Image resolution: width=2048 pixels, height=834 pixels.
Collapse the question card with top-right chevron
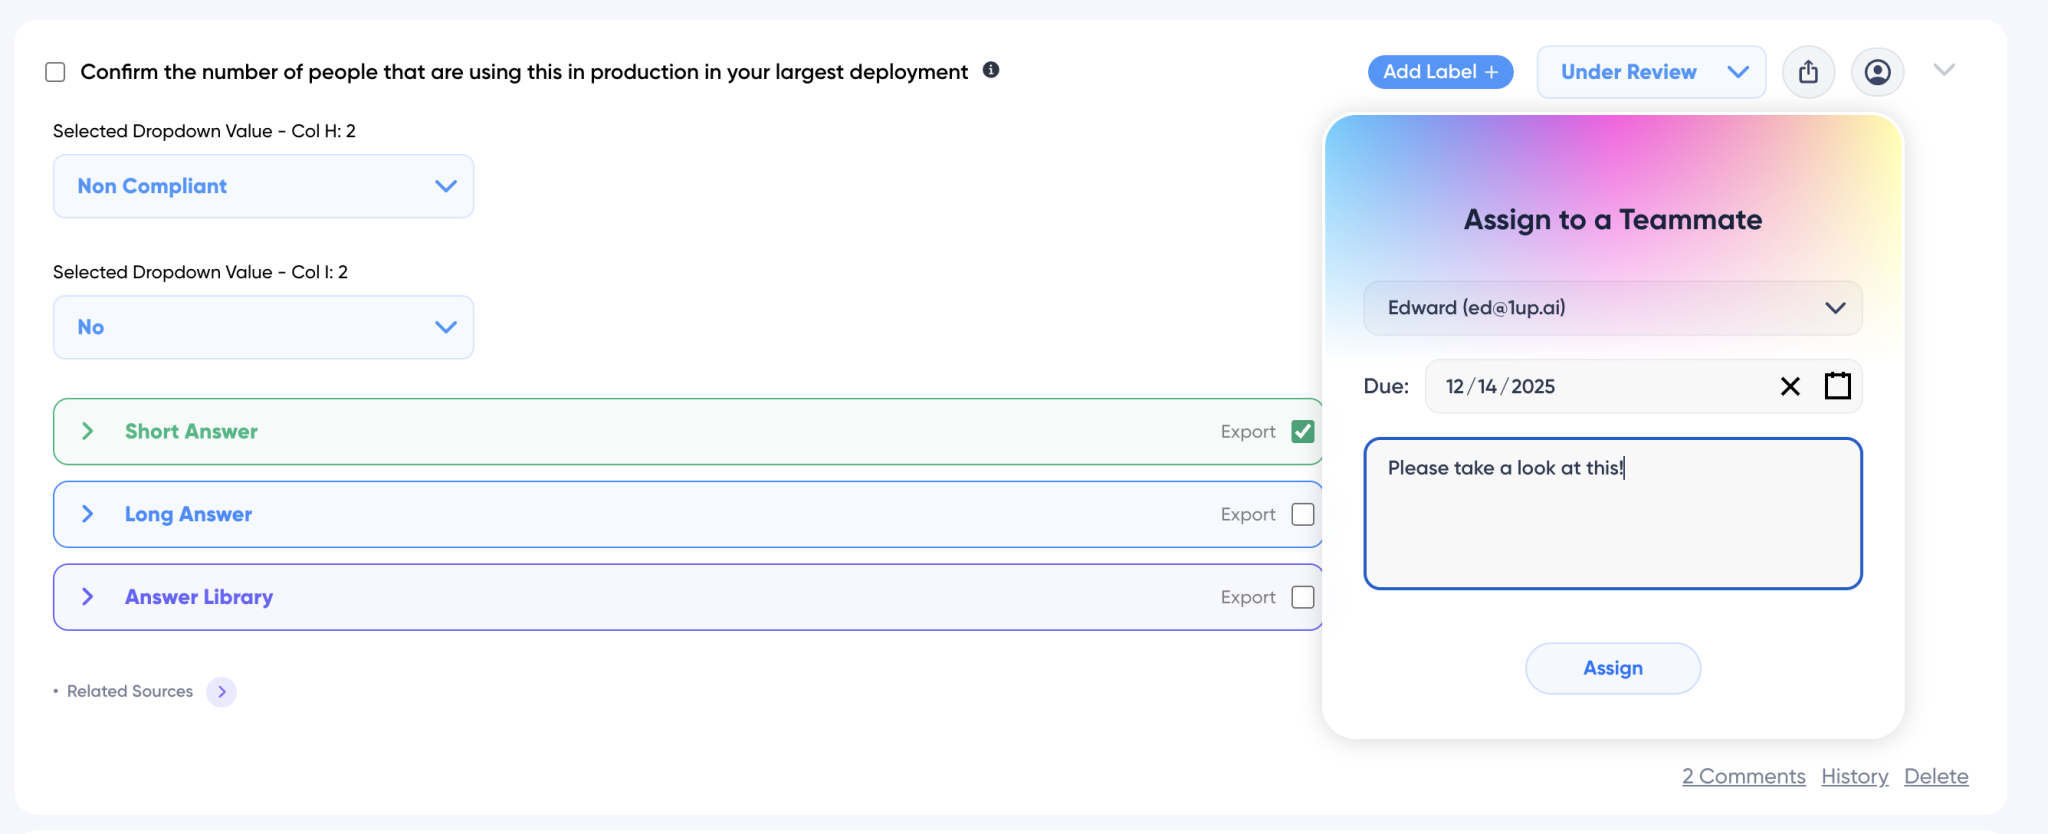(x=1943, y=70)
